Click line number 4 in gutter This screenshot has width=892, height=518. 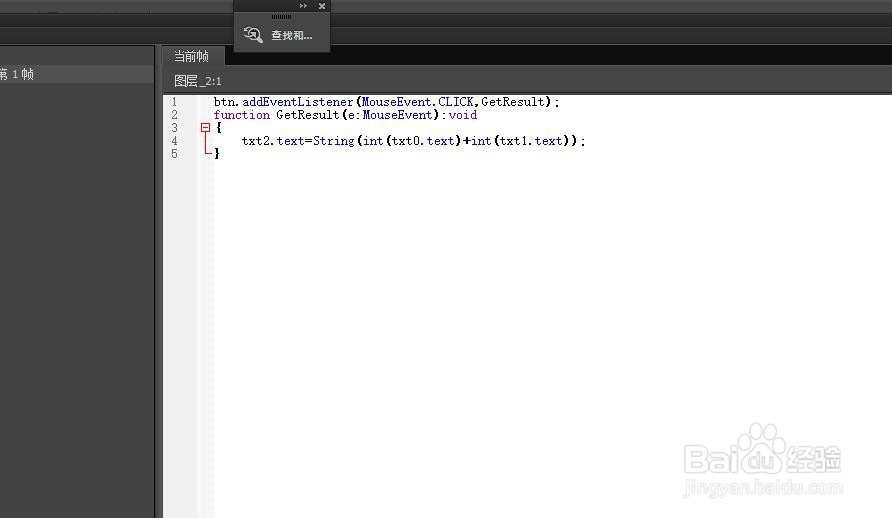[x=175, y=140]
